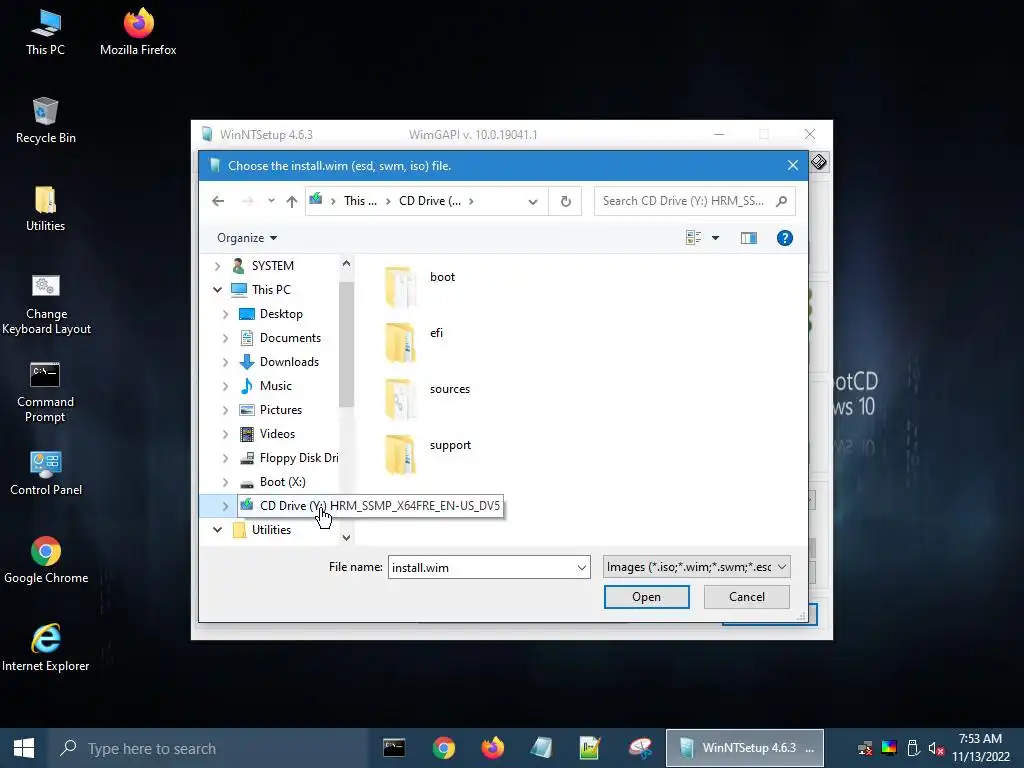
Task: Click the Search CD Drive field
Action: pyautogui.click(x=694, y=201)
